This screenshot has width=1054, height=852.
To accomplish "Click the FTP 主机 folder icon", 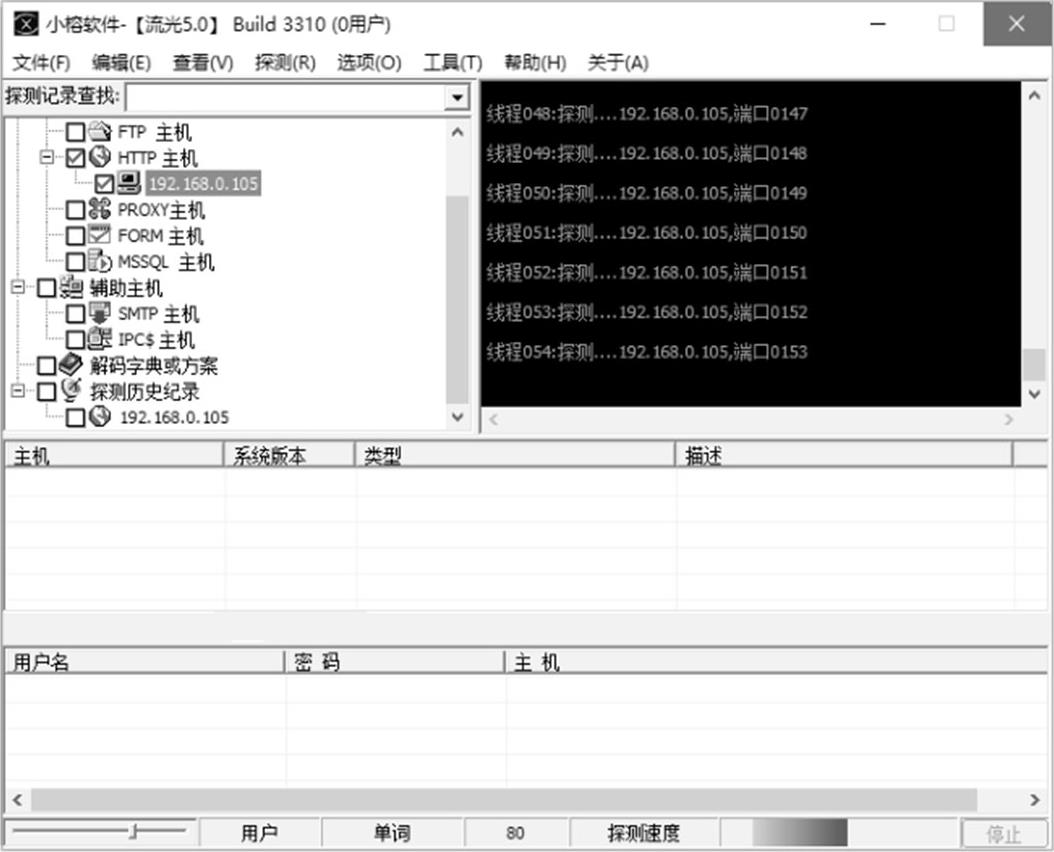I will 99,130.
